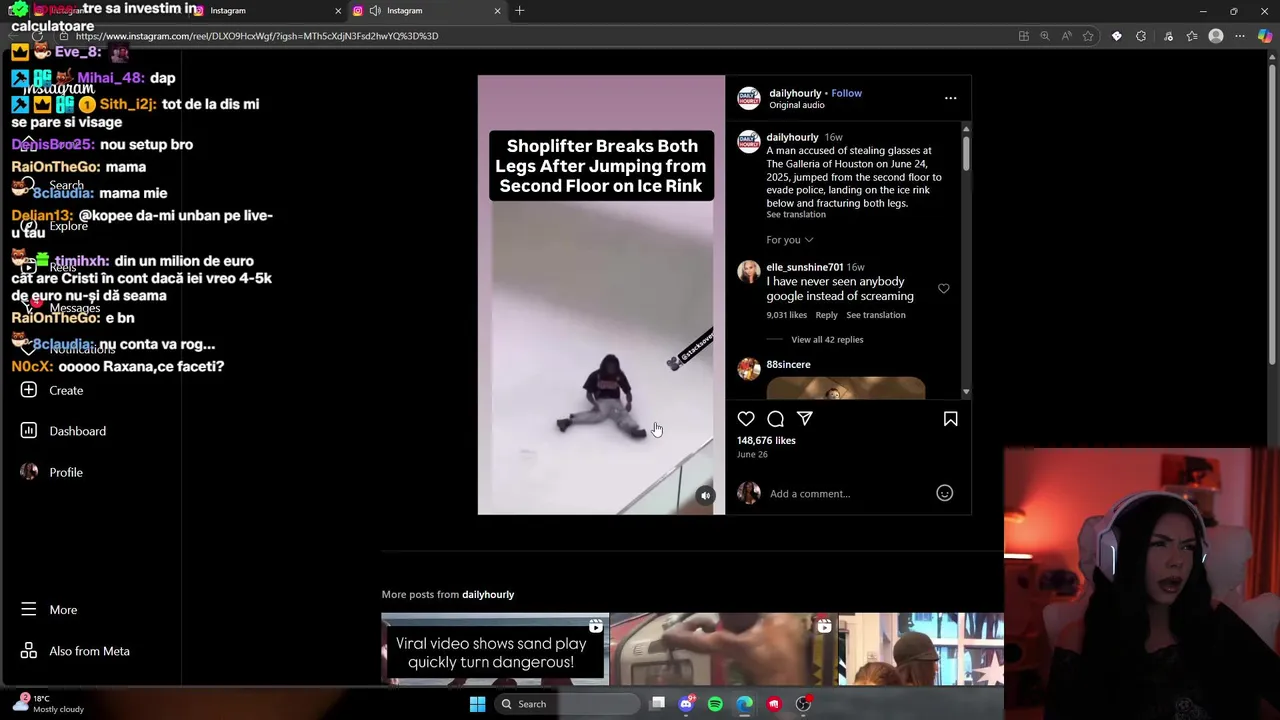Open Create in the Instagram sidebar
The image size is (1280, 720).
click(x=52, y=390)
